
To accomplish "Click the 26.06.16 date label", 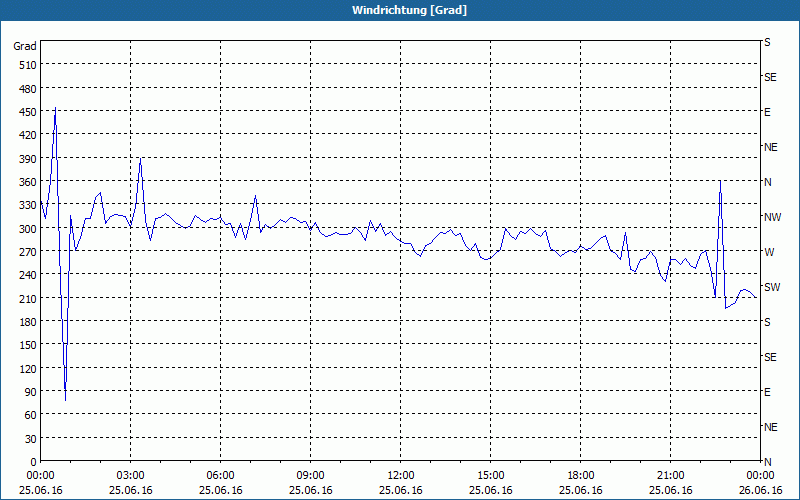I will pyautogui.click(x=760, y=490).
